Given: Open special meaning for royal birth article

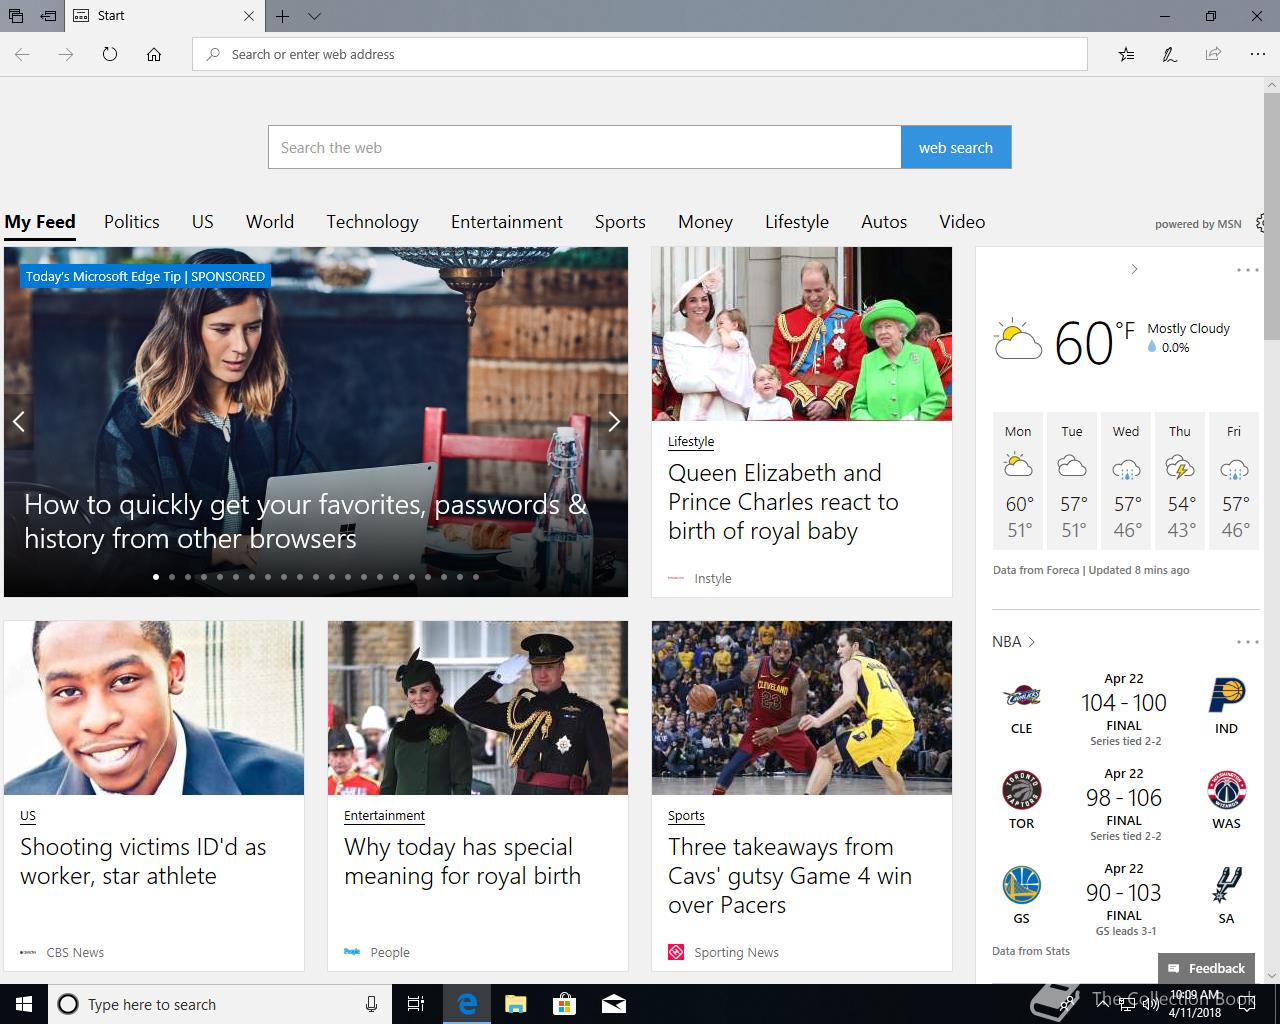Looking at the screenshot, I should (x=462, y=861).
